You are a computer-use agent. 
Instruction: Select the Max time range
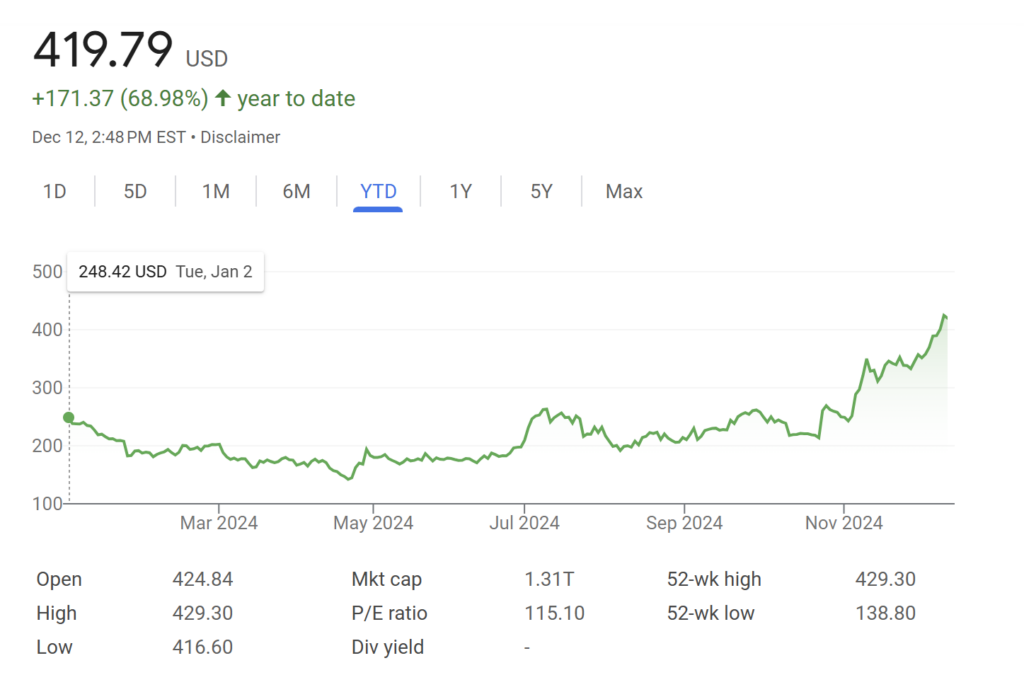pyautogui.click(x=624, y=191)
